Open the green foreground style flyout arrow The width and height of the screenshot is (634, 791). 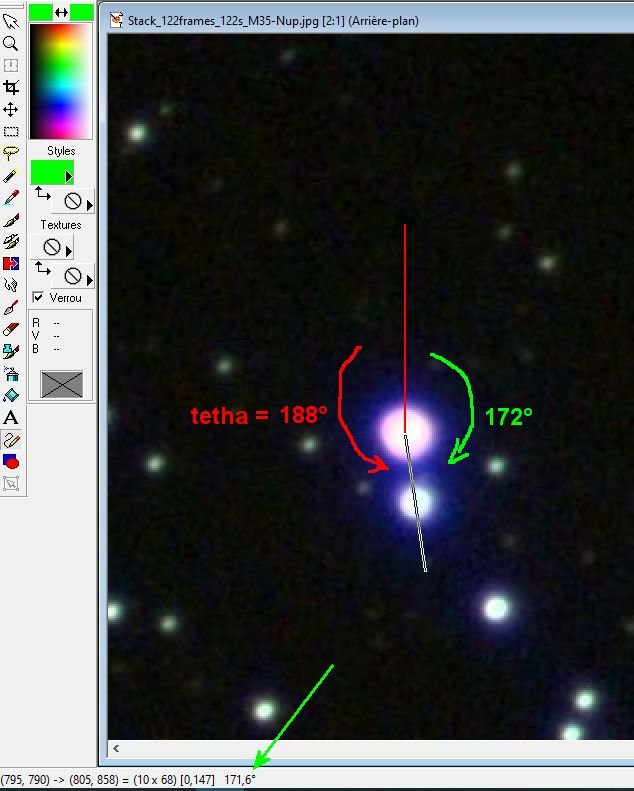(69, 176)
